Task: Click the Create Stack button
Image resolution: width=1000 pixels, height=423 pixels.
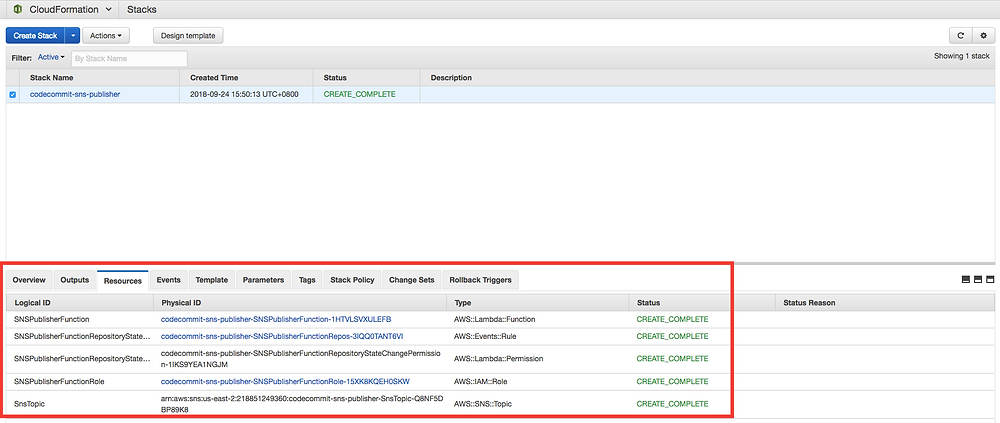Action: [x=36, y=36]
